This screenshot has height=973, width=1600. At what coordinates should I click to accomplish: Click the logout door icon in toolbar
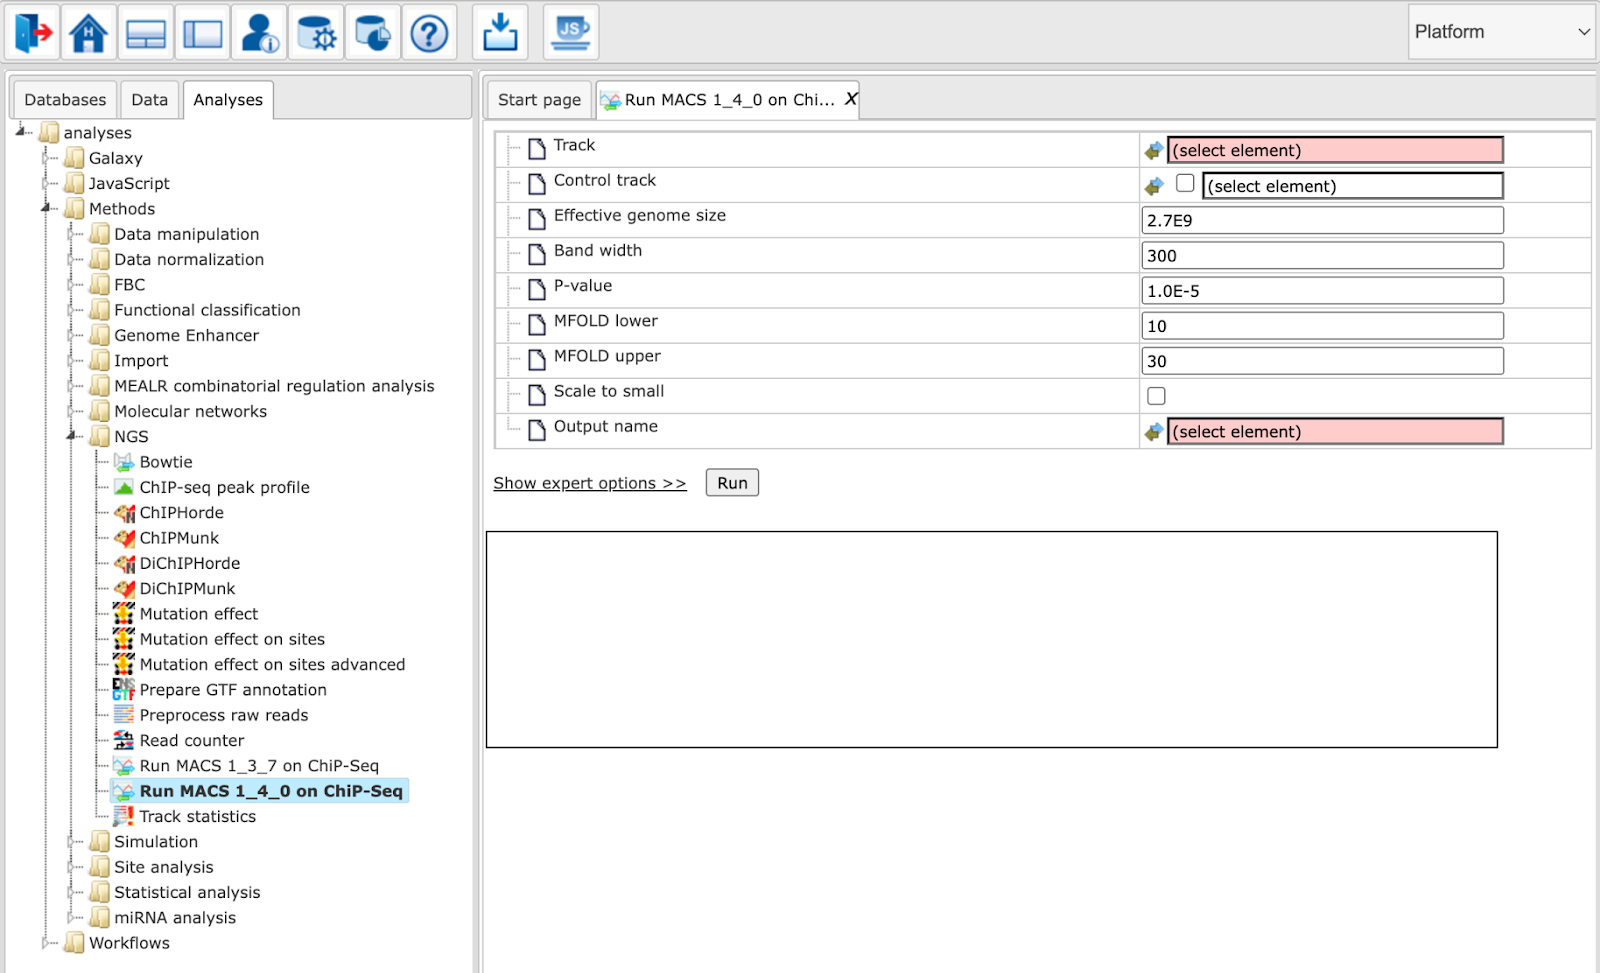coord(32,33)
